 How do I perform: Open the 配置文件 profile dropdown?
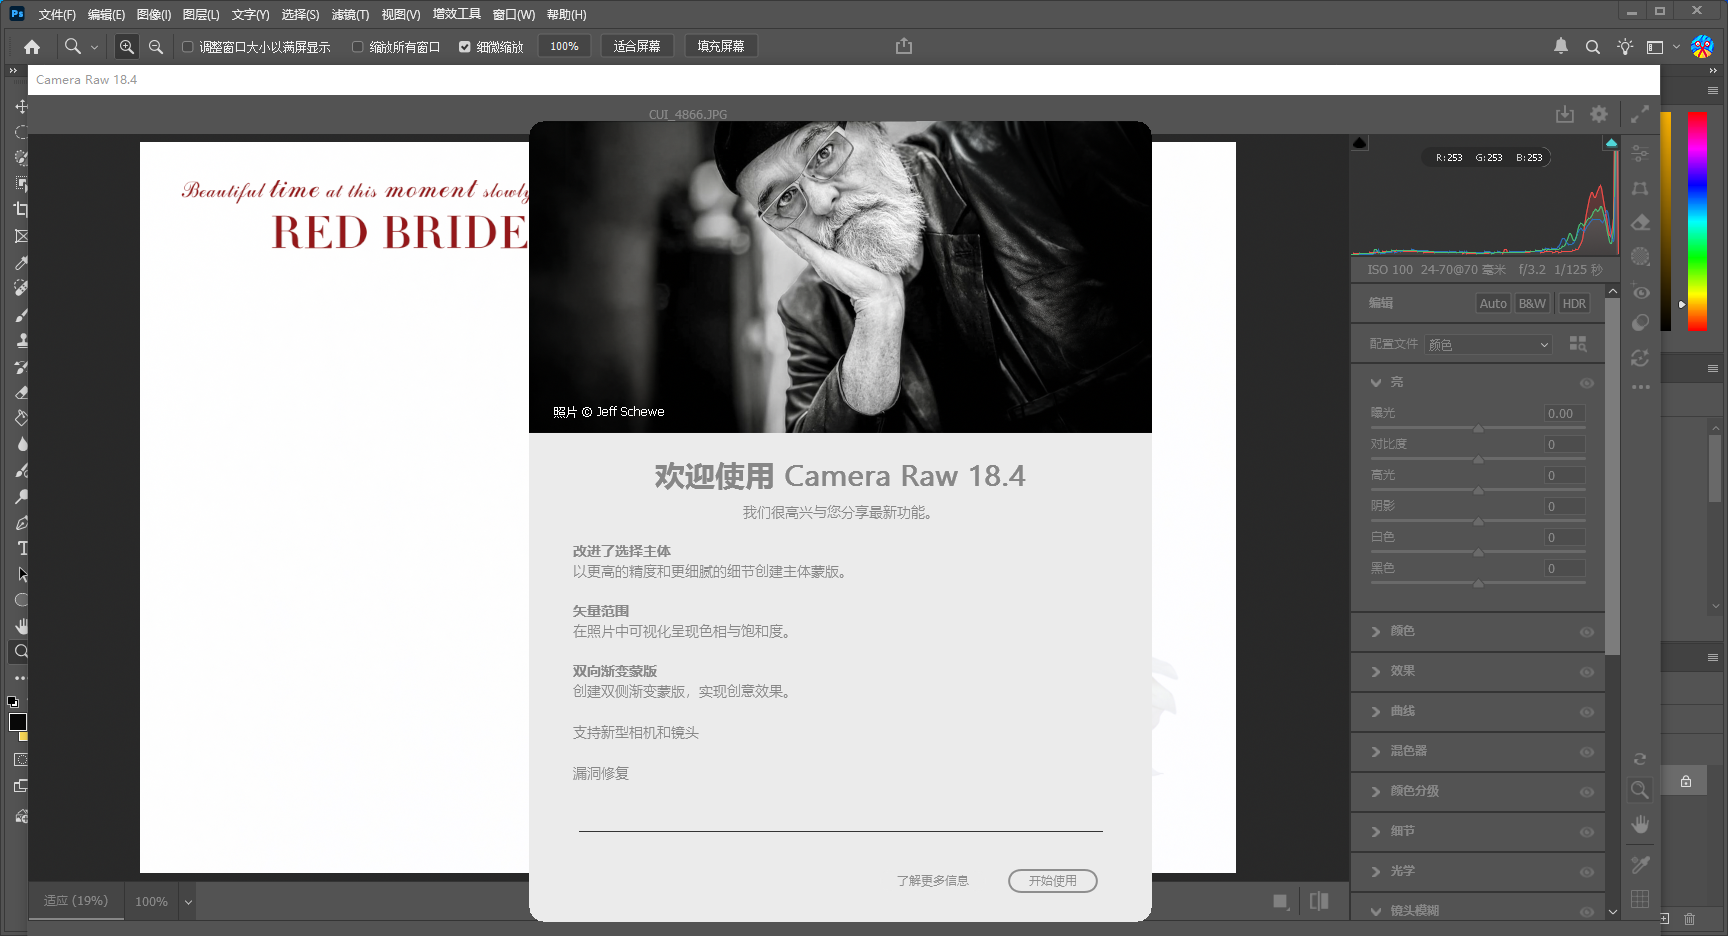click(x=1488, y=344)
